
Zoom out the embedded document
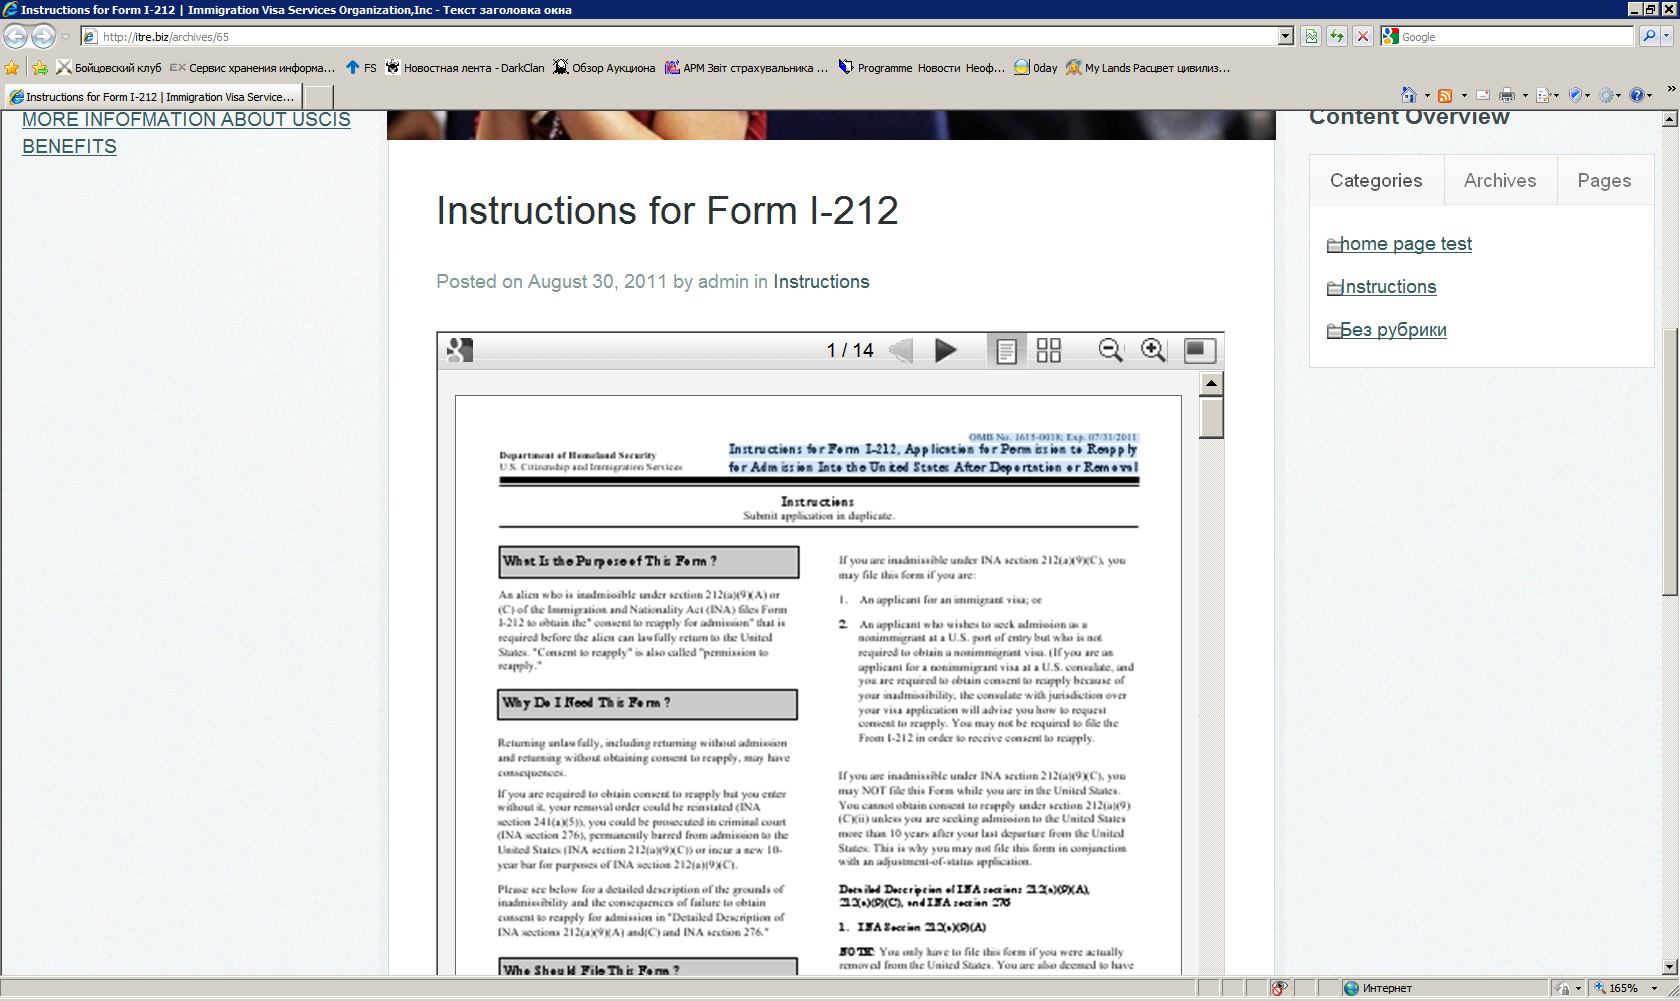click(1110, 350)
